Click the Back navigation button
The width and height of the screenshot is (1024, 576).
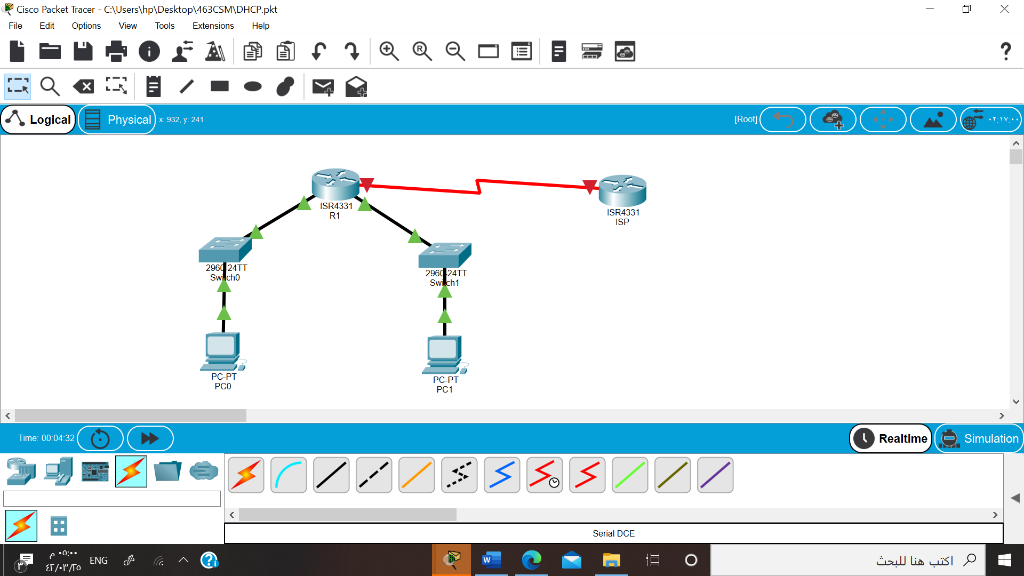click(x=783, y=120)
